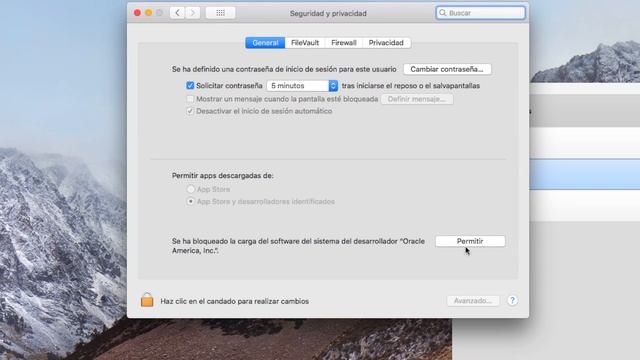Show all preferences via grid icon
Screen dimensions: 640x360
click(220, 13)
